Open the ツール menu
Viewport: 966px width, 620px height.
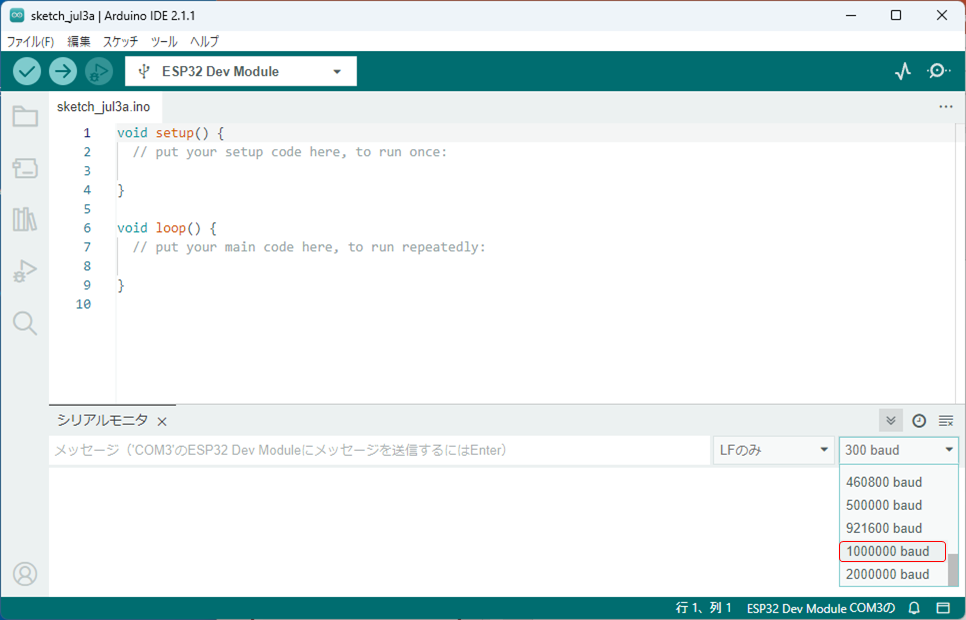(164, 41)
